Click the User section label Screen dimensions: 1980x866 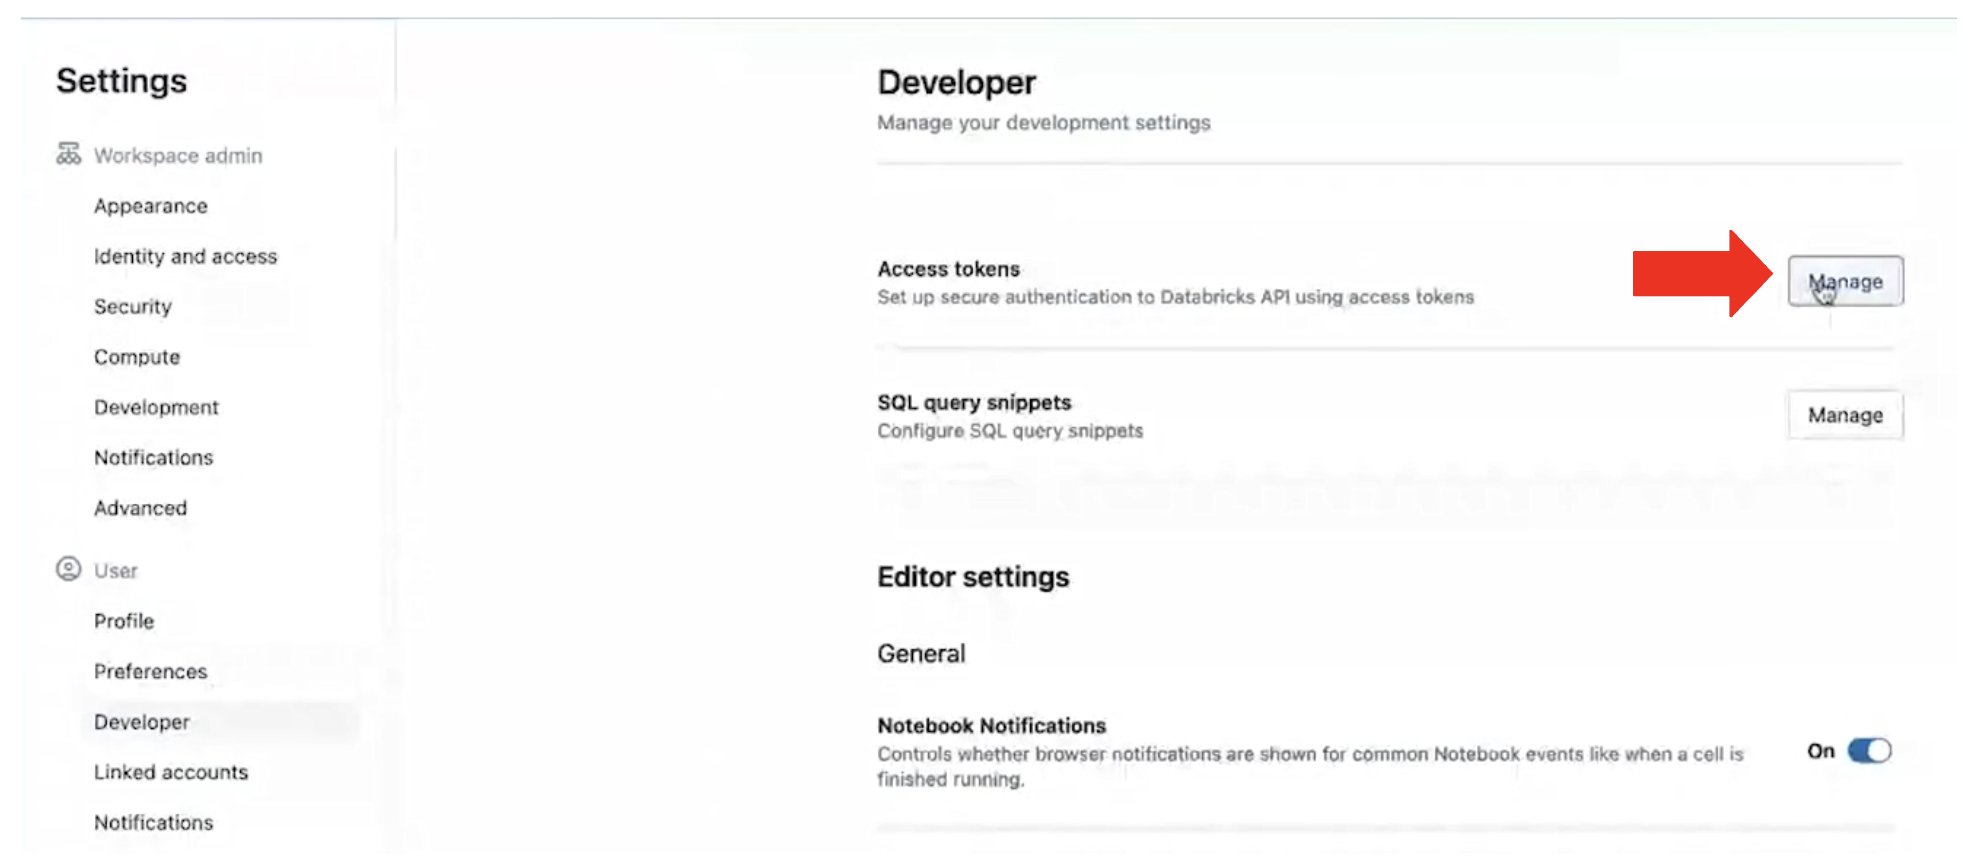pos(116,571)
